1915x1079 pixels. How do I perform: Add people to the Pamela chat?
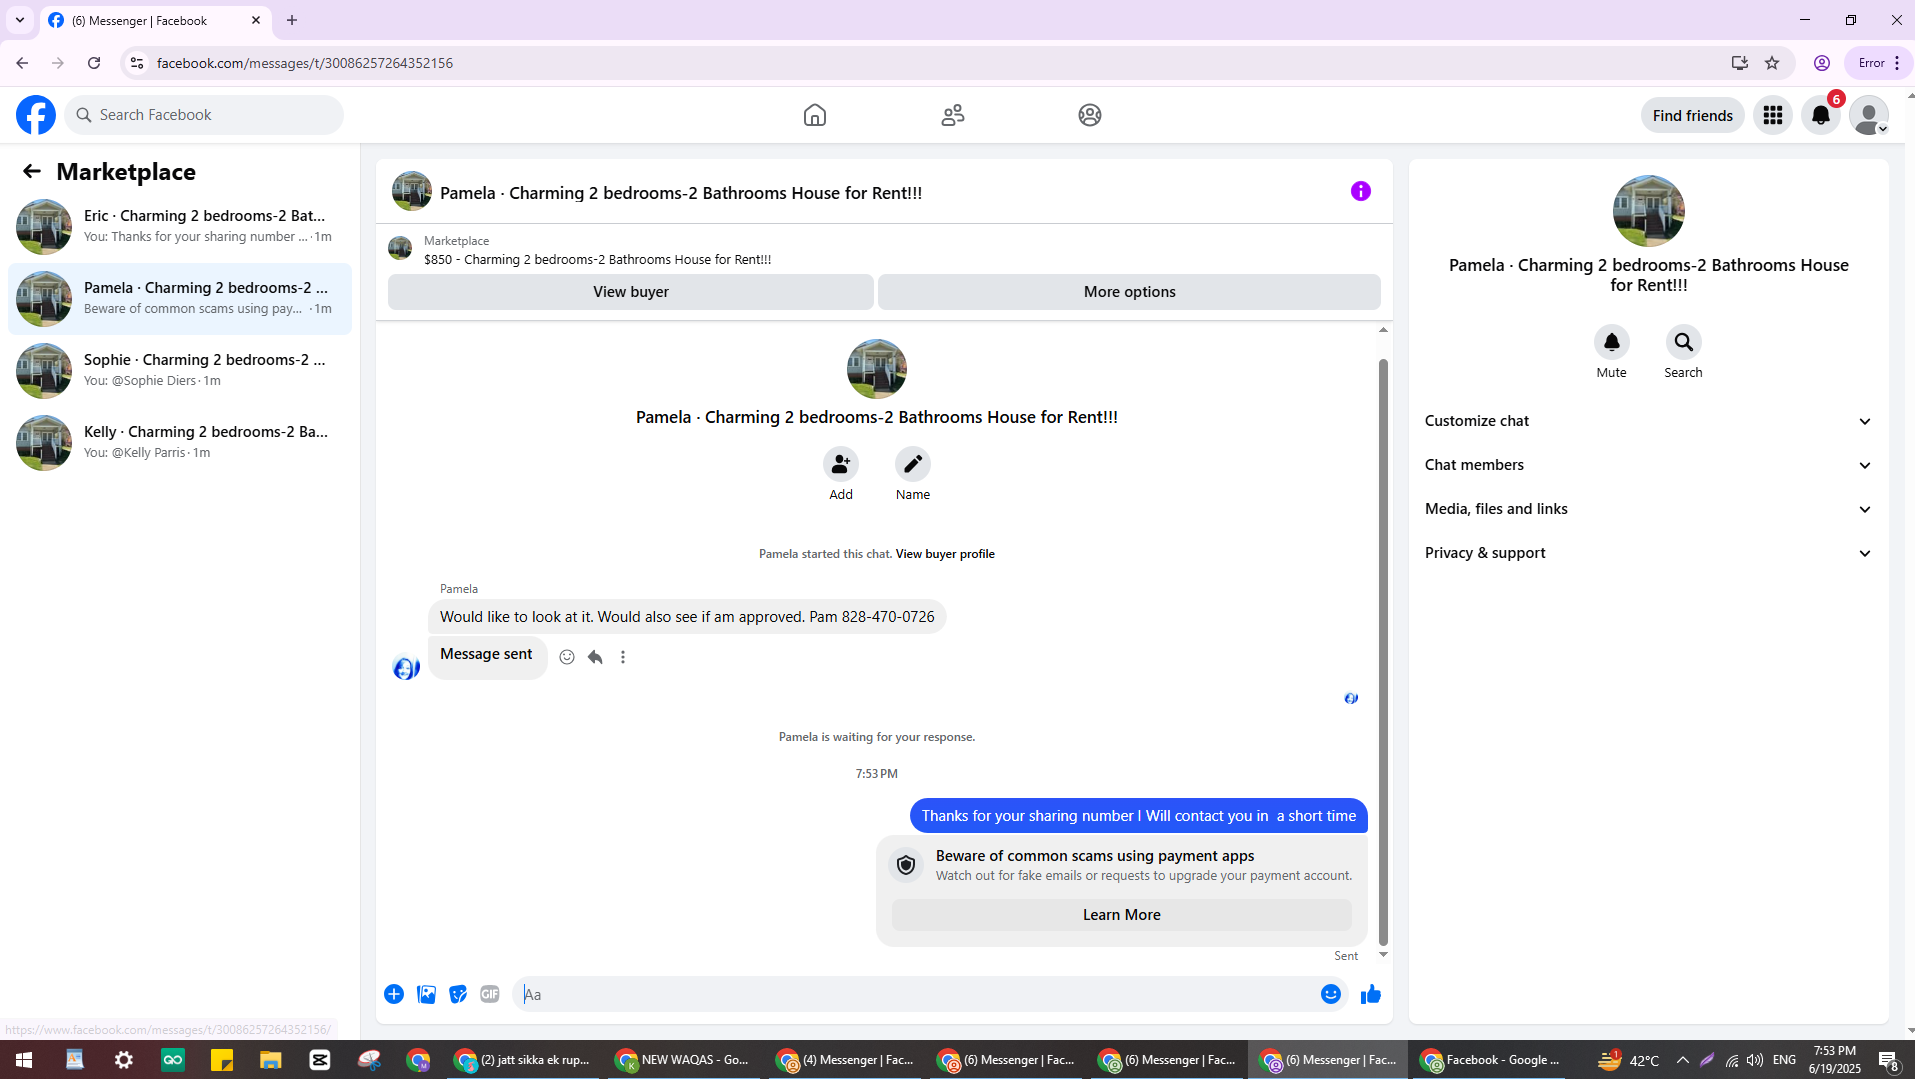[841, 464]
